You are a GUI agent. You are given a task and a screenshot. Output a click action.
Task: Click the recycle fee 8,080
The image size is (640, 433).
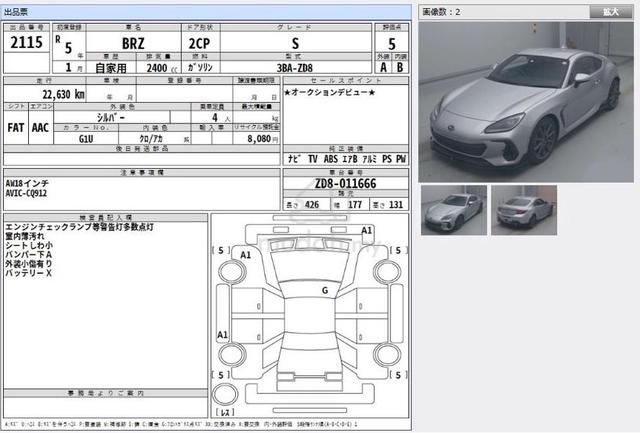point(259,139)
